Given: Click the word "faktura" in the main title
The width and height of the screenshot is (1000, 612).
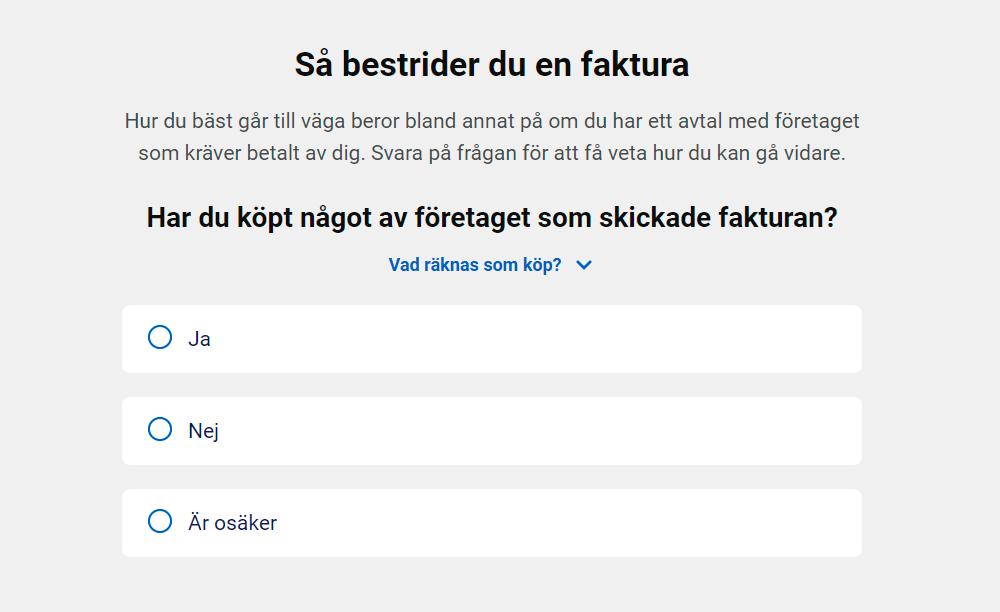Looking at the screenshot, I should click(635, 65).
